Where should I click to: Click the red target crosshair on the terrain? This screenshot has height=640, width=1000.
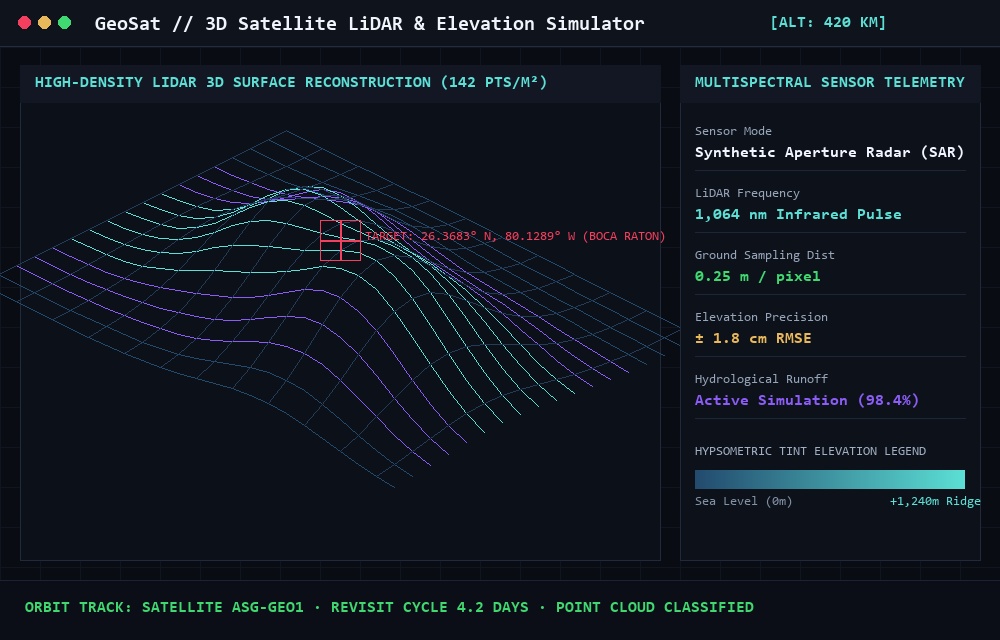tap(341, 240)
